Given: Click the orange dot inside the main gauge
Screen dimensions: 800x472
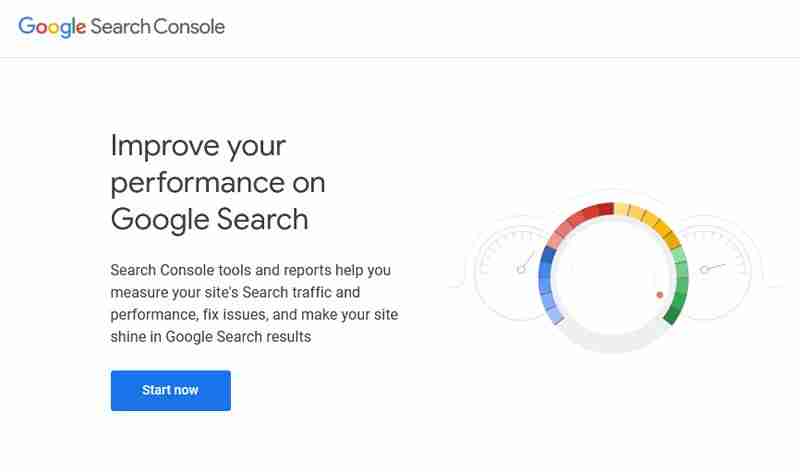Looking at the screenshot, I should pos(660,295).
